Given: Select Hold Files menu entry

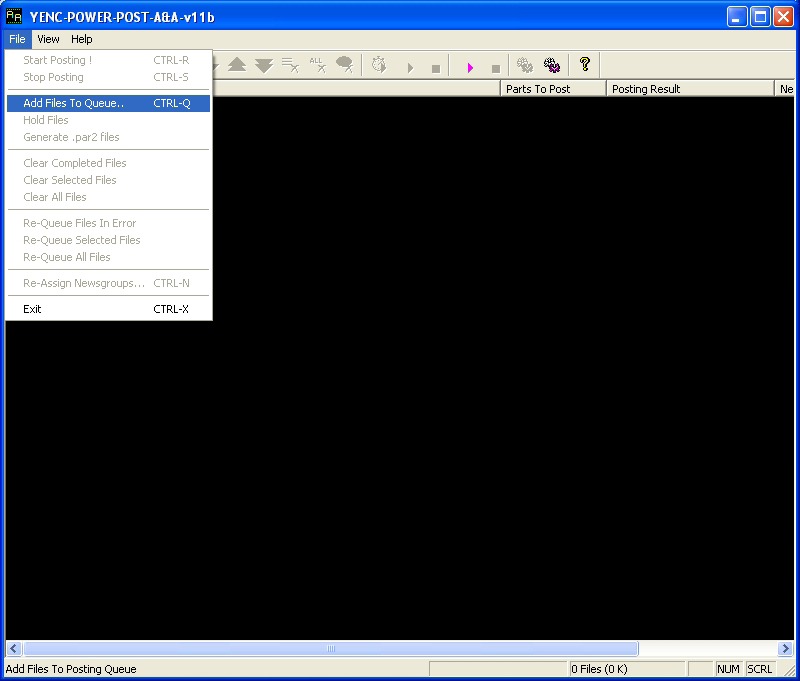Looking at the screenshot, I should [109, 120].
